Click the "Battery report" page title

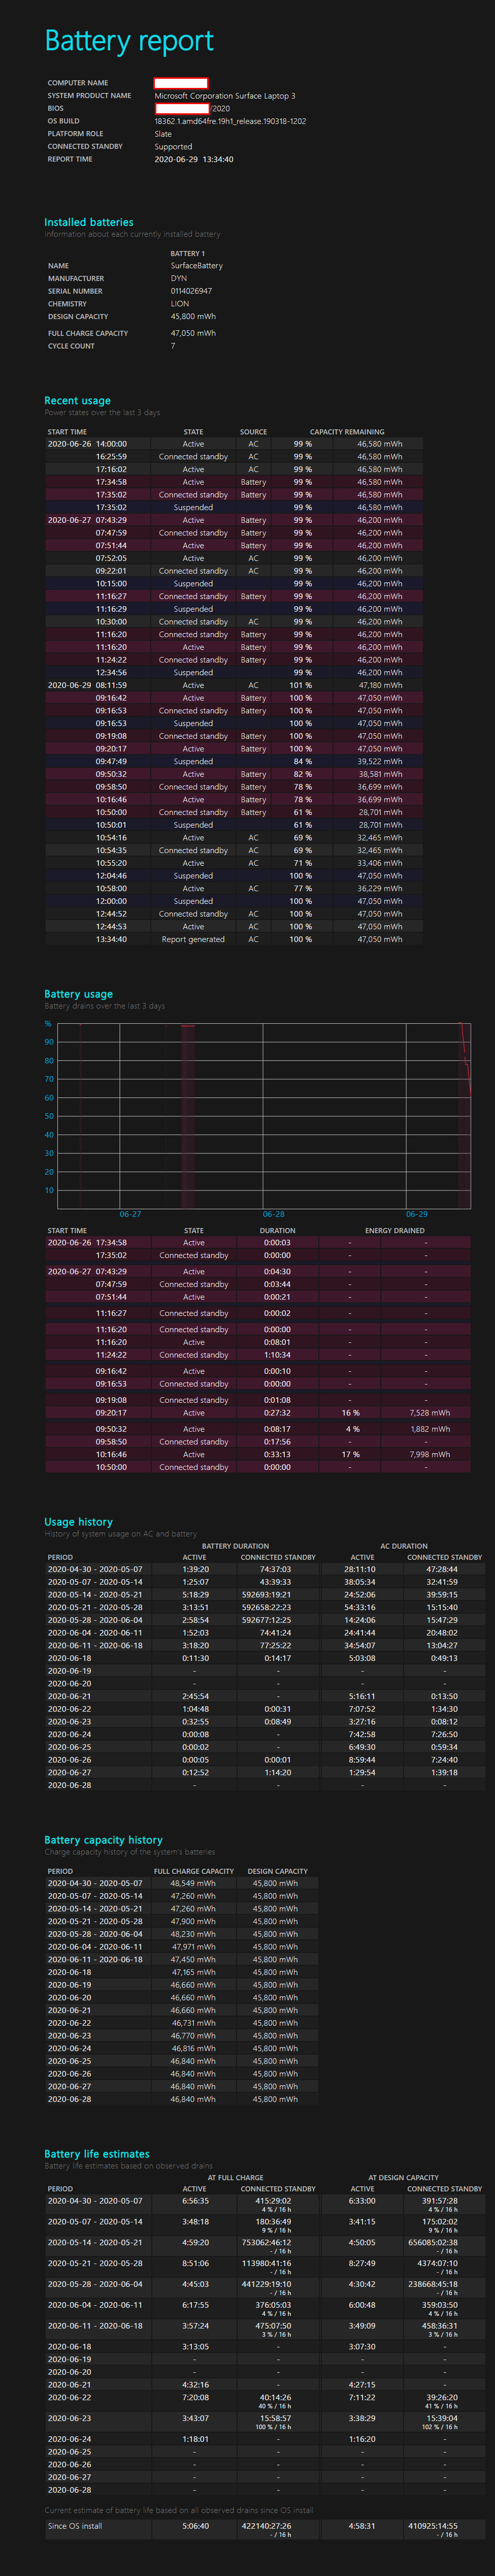click(x=129, y=41)
